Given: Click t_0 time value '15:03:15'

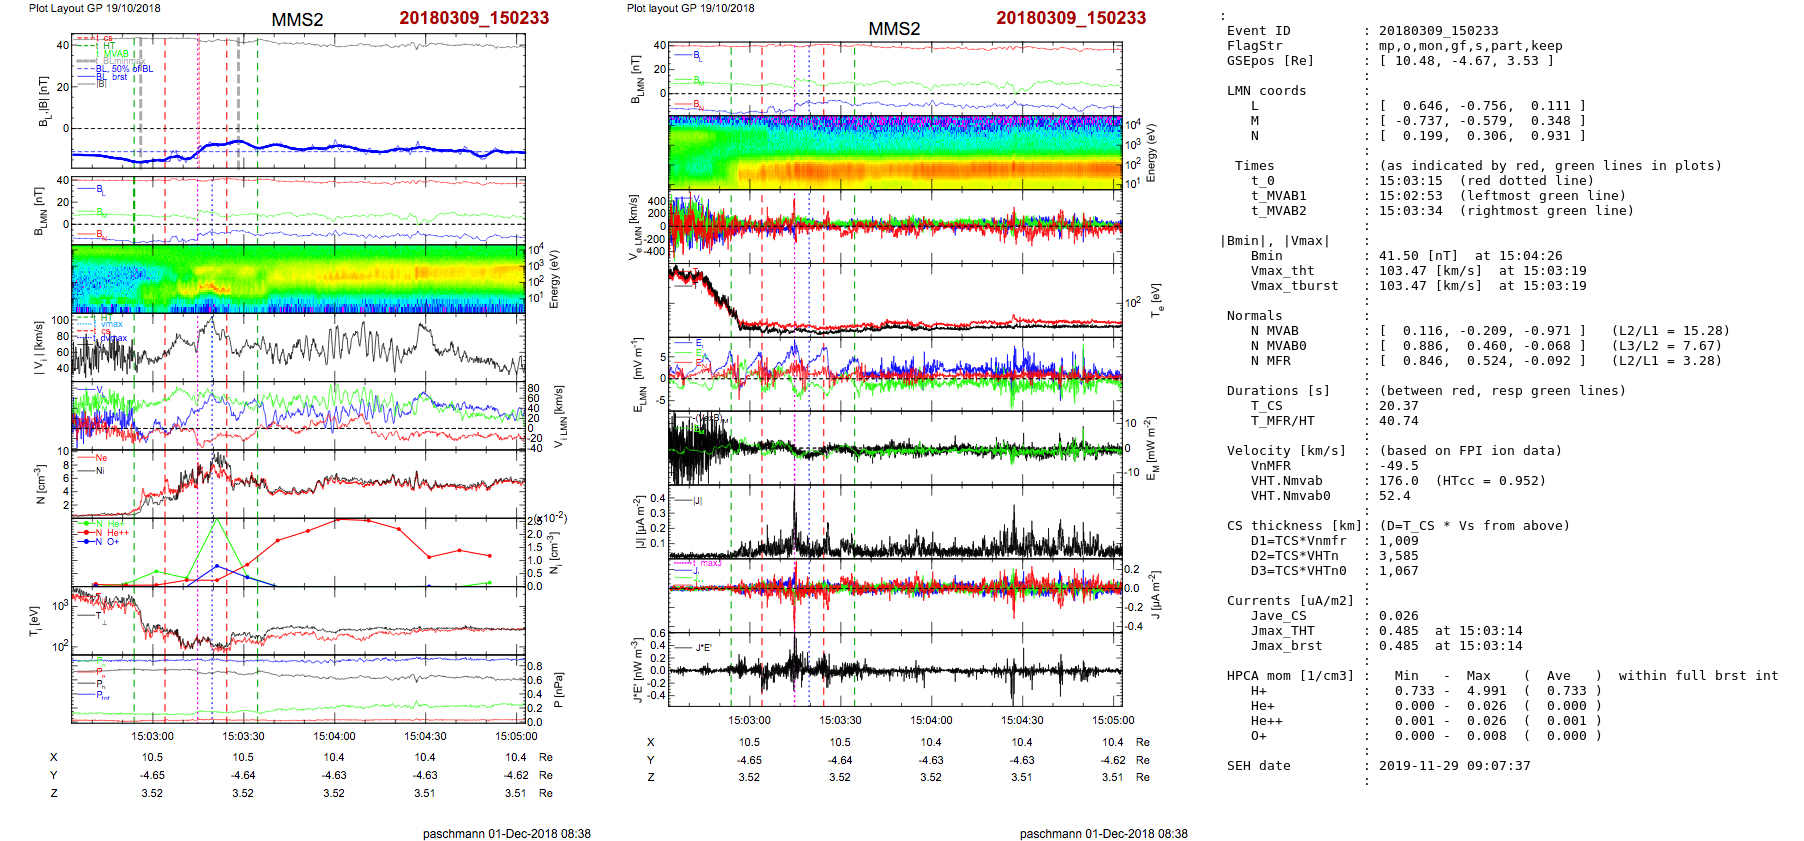Looking at the screenshot, I should [1410, 181].
